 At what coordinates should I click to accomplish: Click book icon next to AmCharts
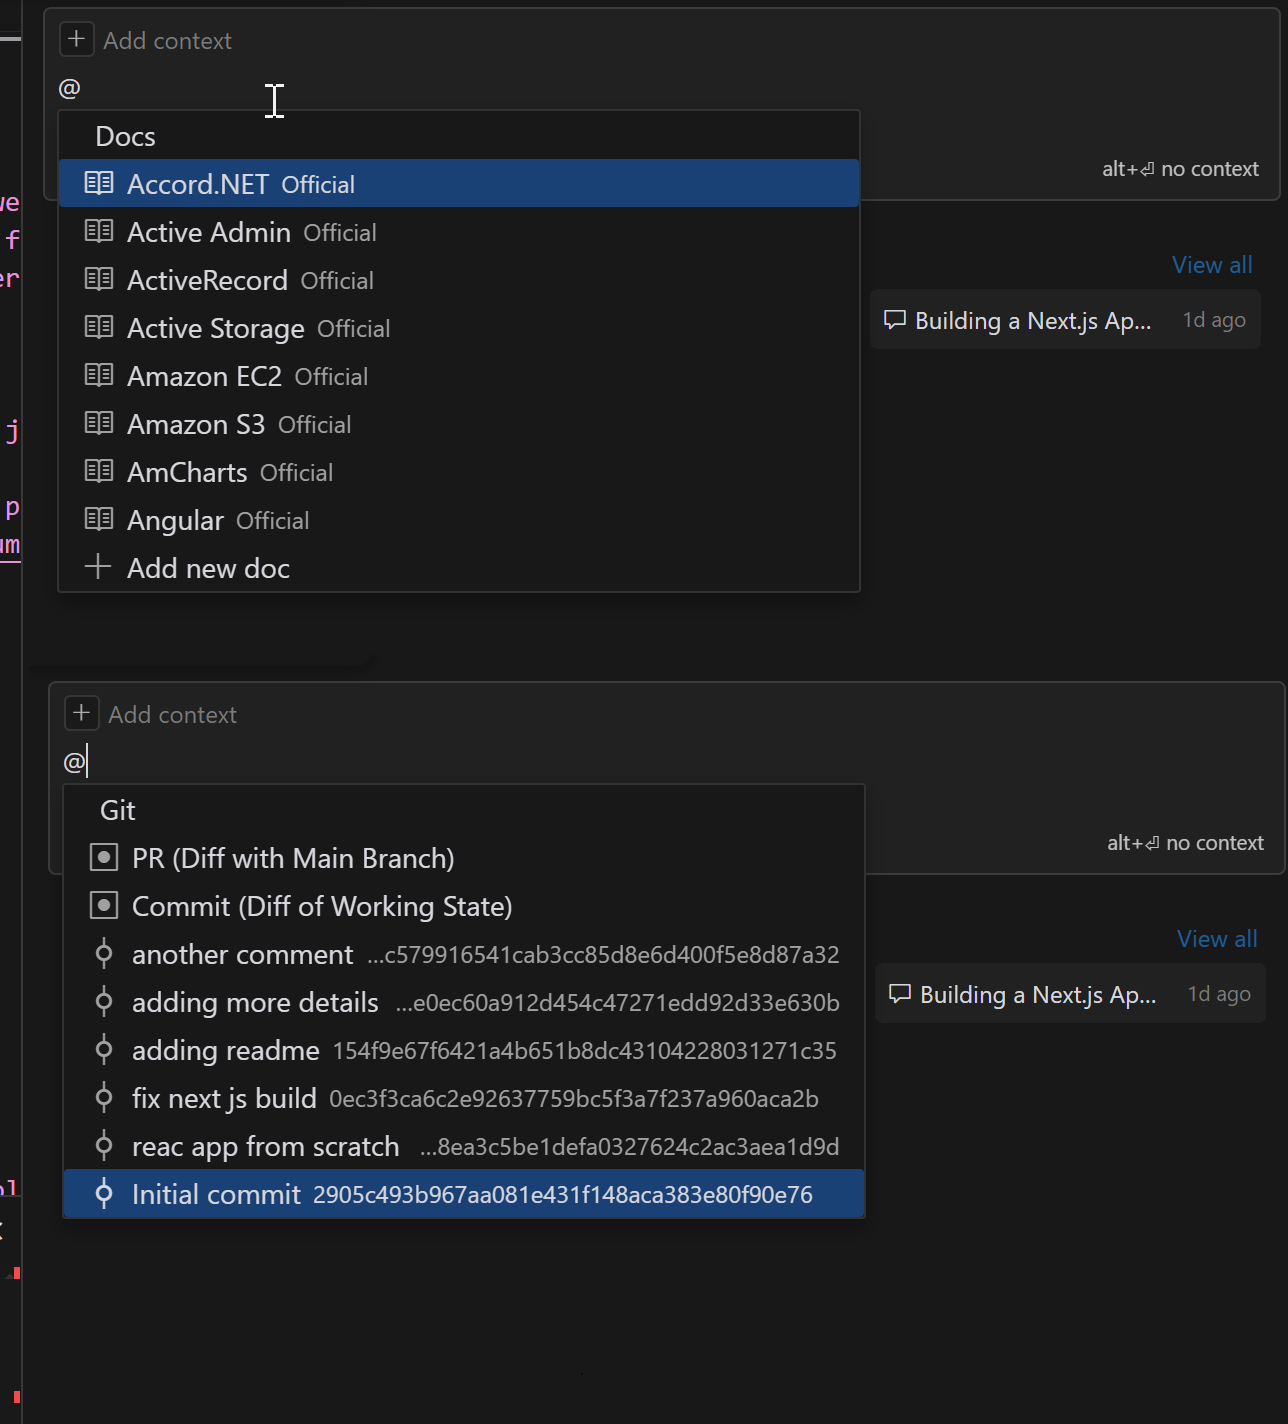click(99, 471)
